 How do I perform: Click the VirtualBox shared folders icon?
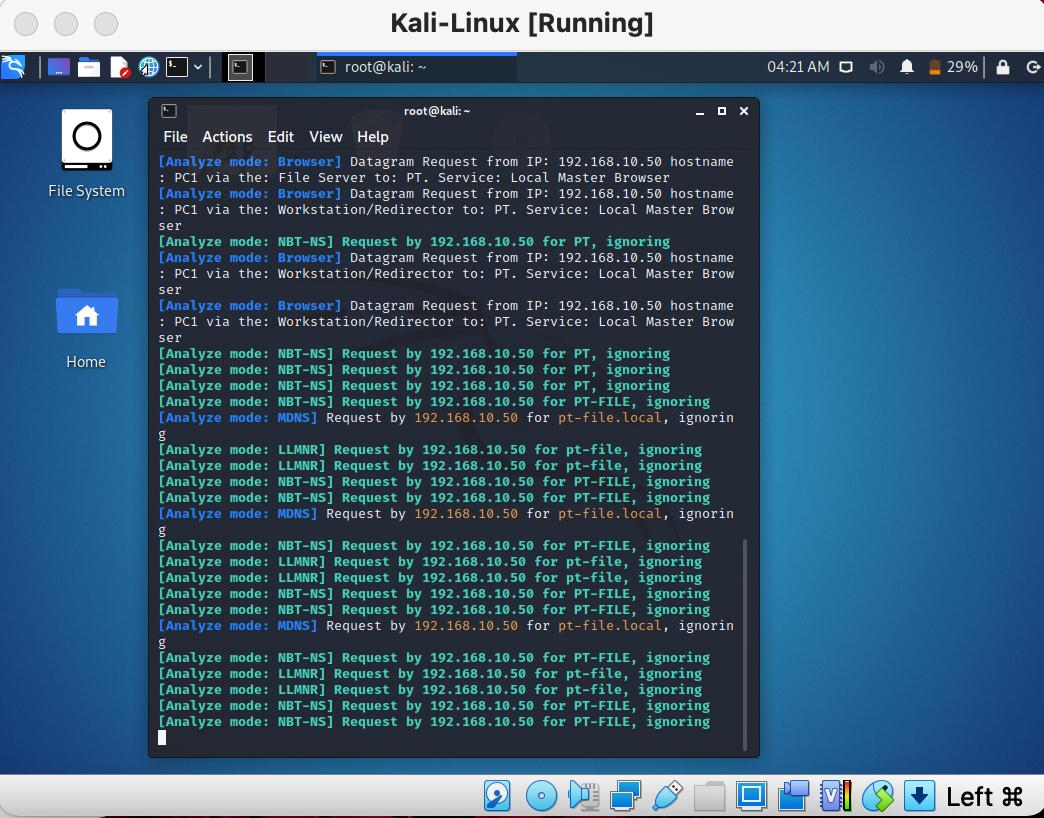pos(709,795)
